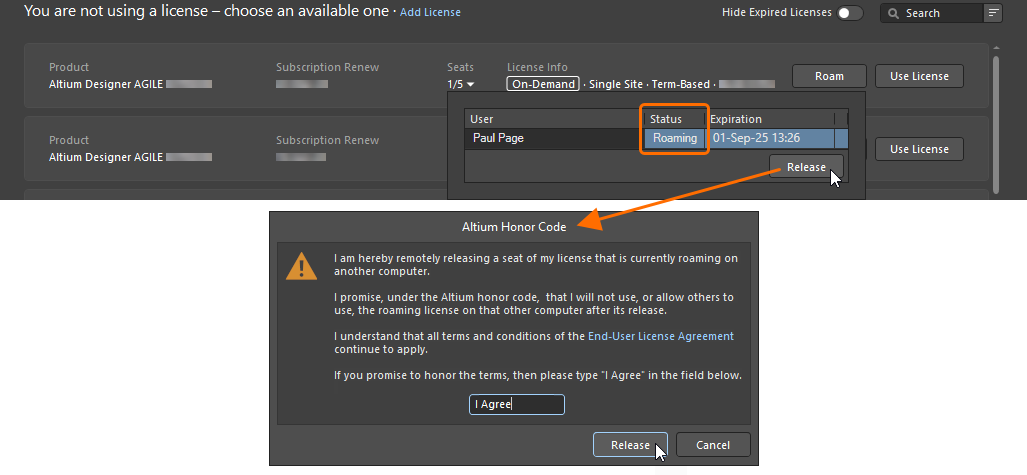Confirm Release in the Honor Code dialog
Screen dimensions: 1027x475
(630, 445)
